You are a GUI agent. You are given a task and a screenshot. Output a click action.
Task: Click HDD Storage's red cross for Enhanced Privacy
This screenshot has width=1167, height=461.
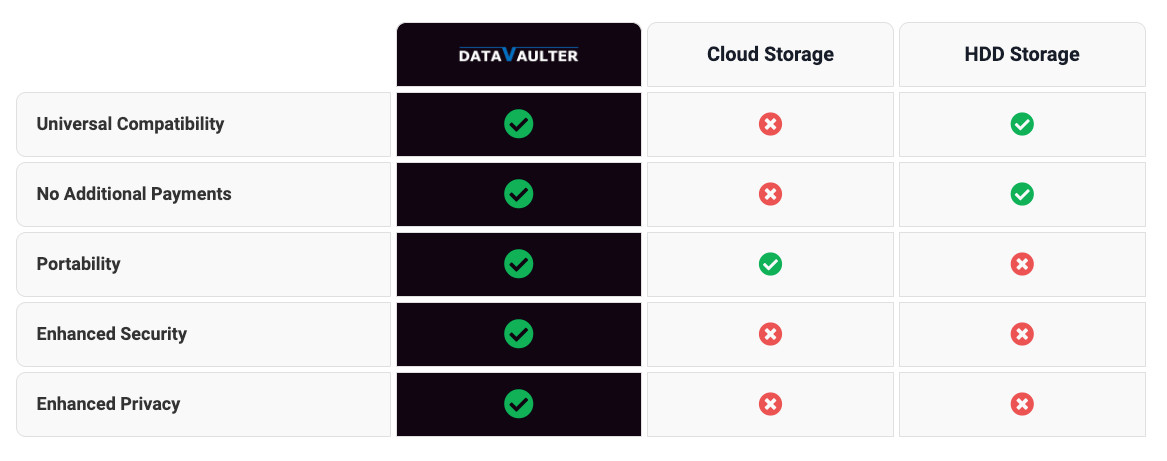[1022, 404]
